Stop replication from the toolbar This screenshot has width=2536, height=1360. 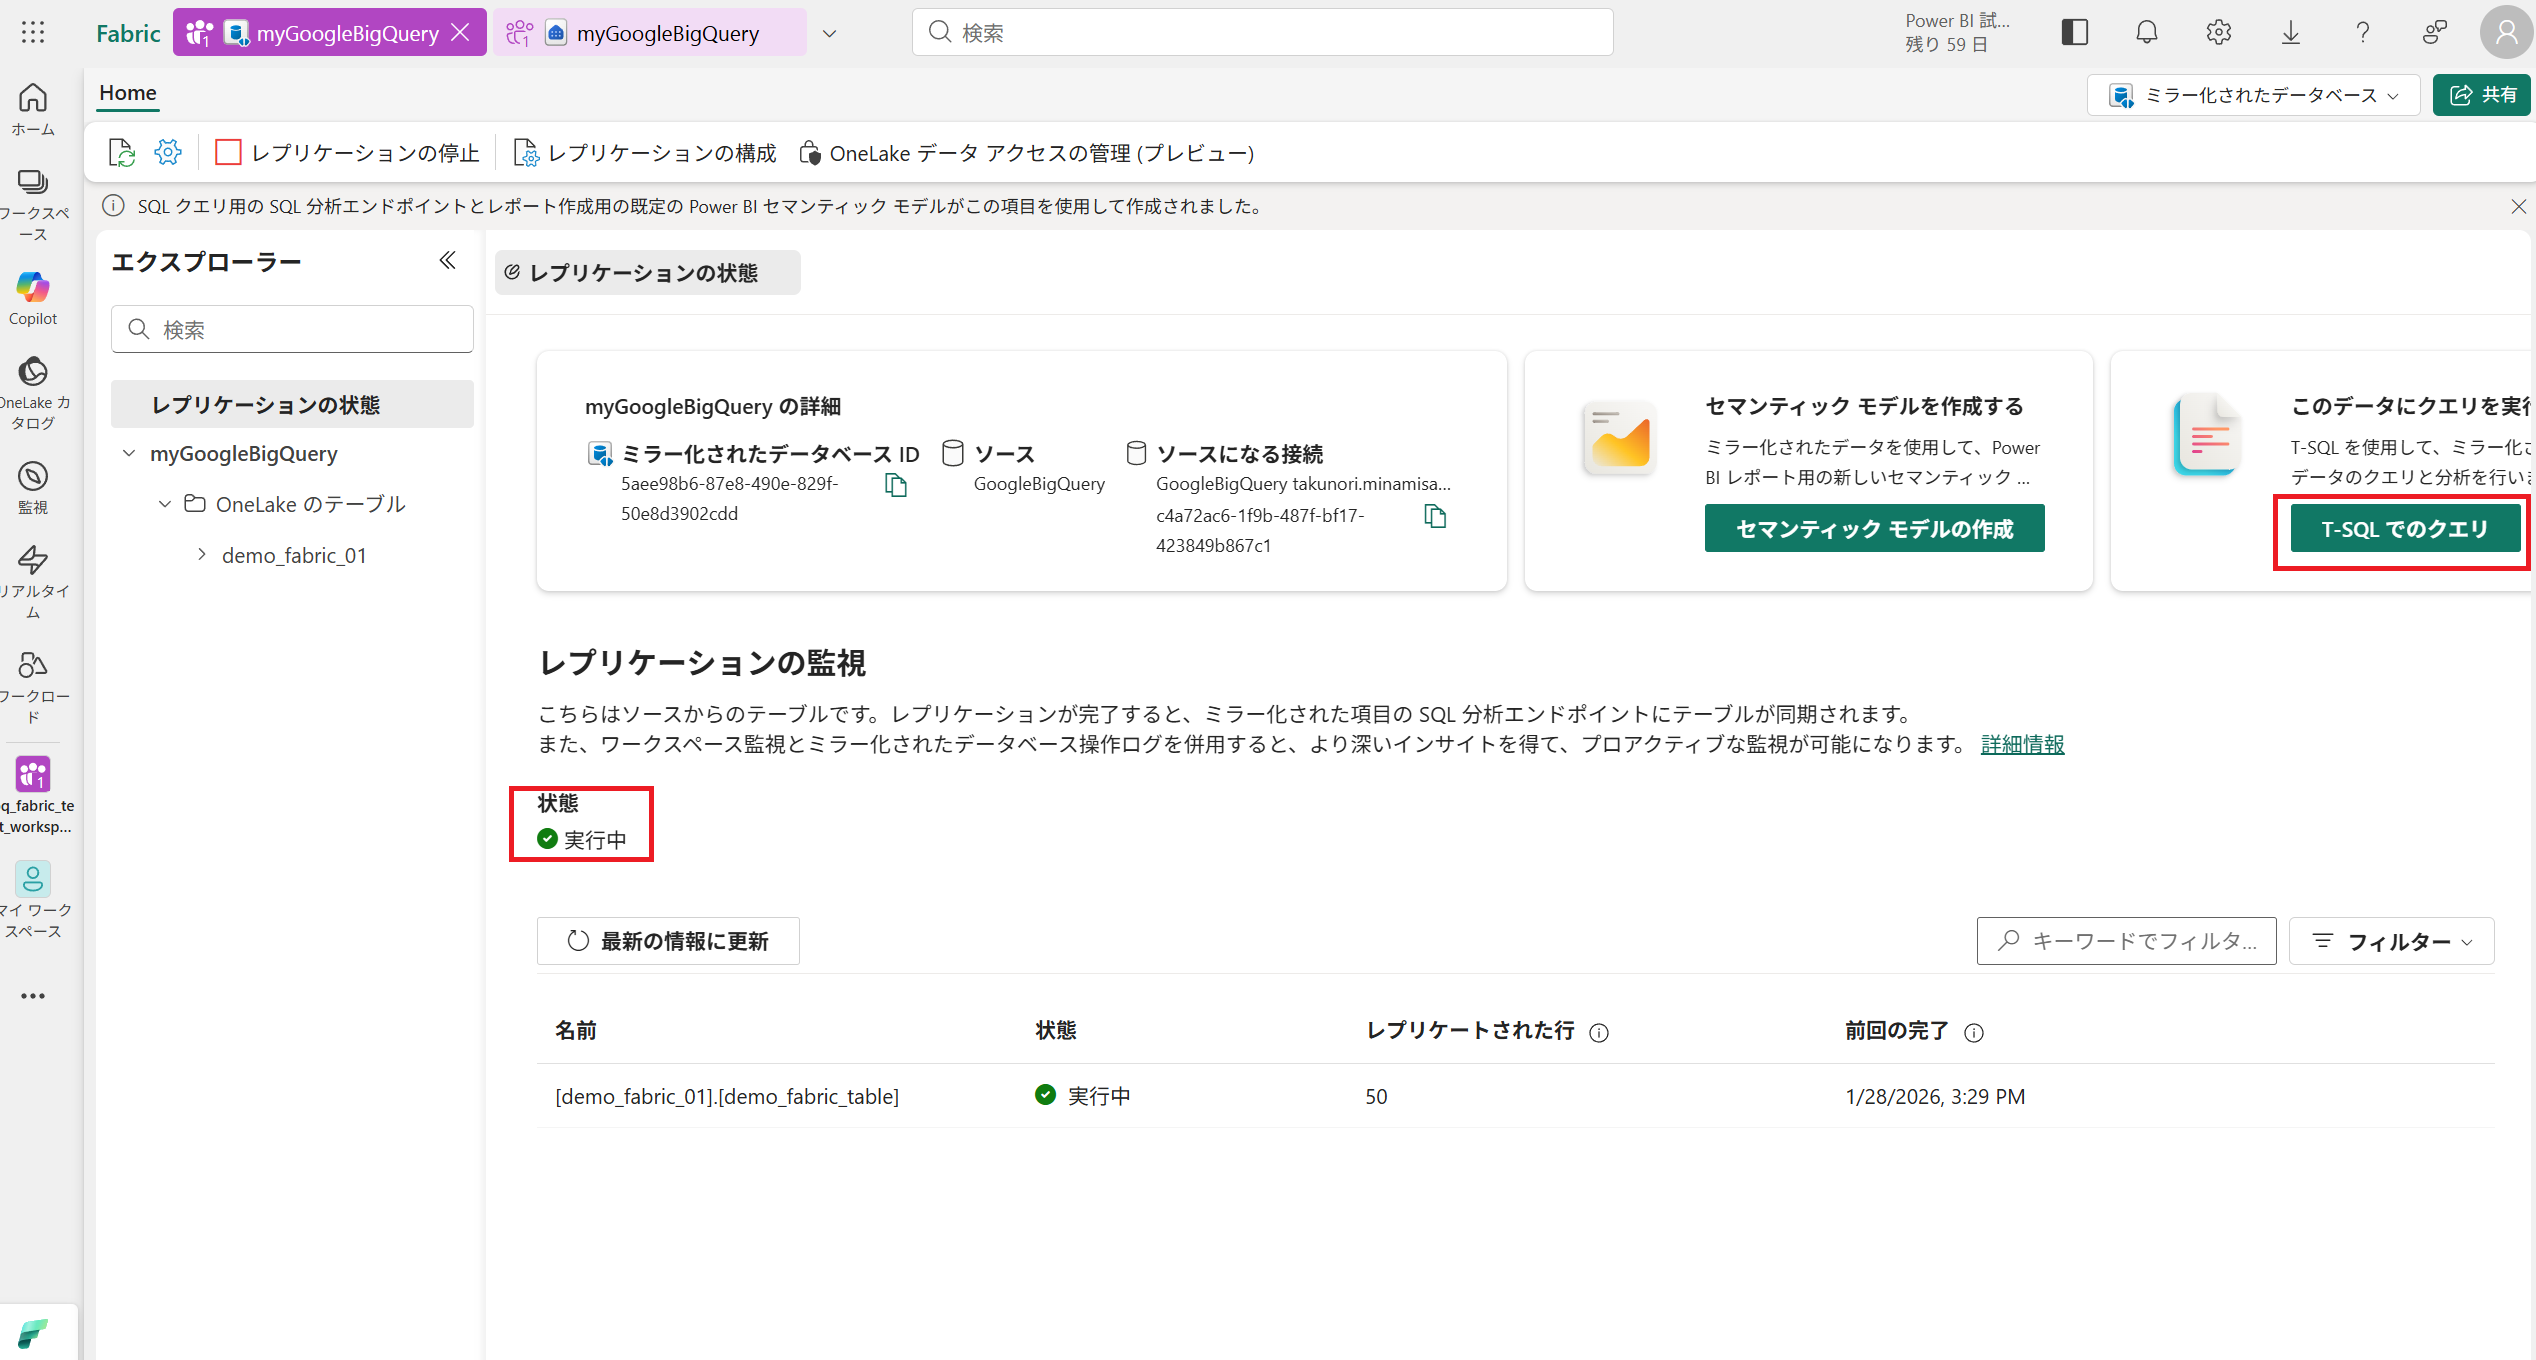tap(349, 153)
